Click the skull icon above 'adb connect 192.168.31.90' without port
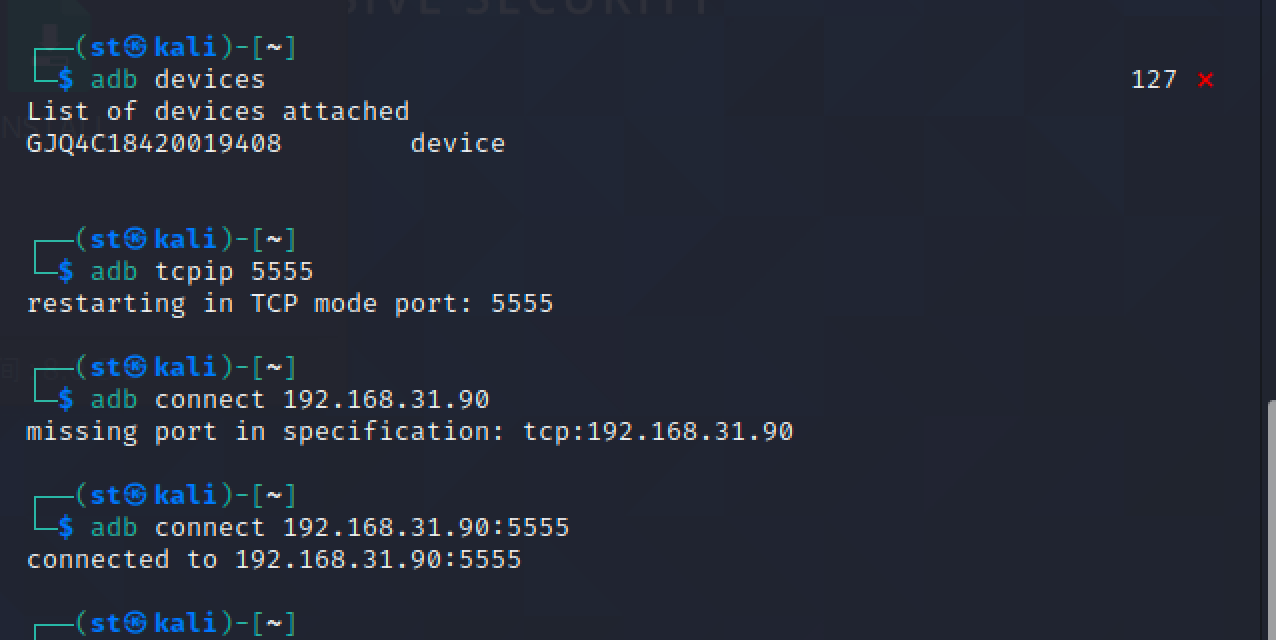Viewport: 1276px width, 640px height. click(137, 367)
